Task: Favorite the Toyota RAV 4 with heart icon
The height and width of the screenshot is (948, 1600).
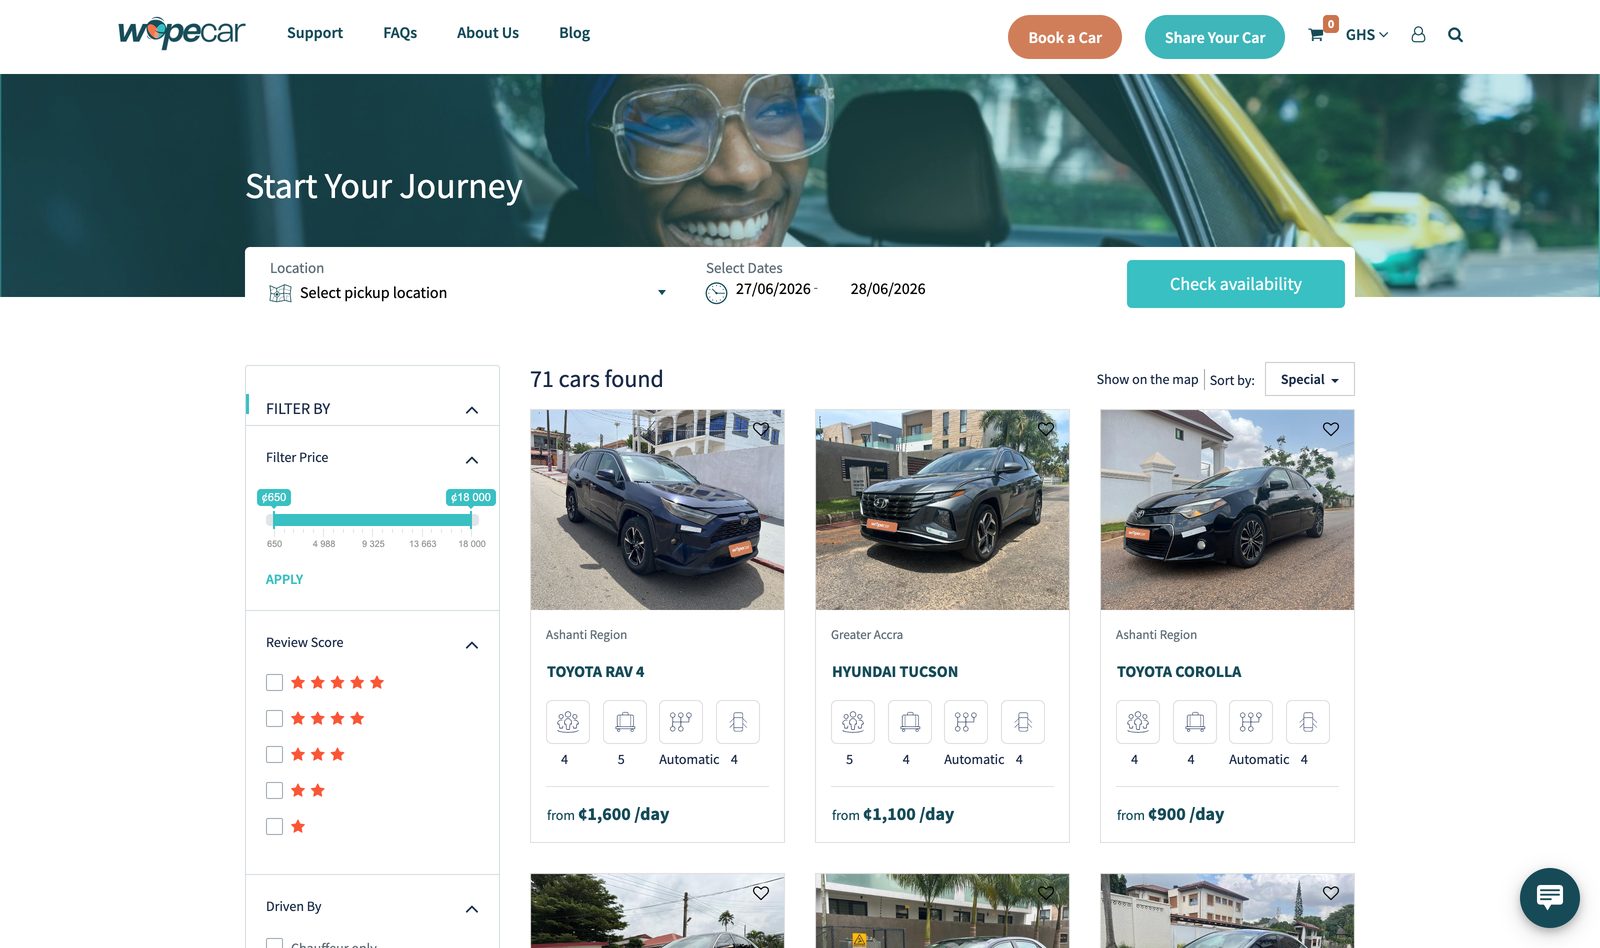Action: pos(761,429)
